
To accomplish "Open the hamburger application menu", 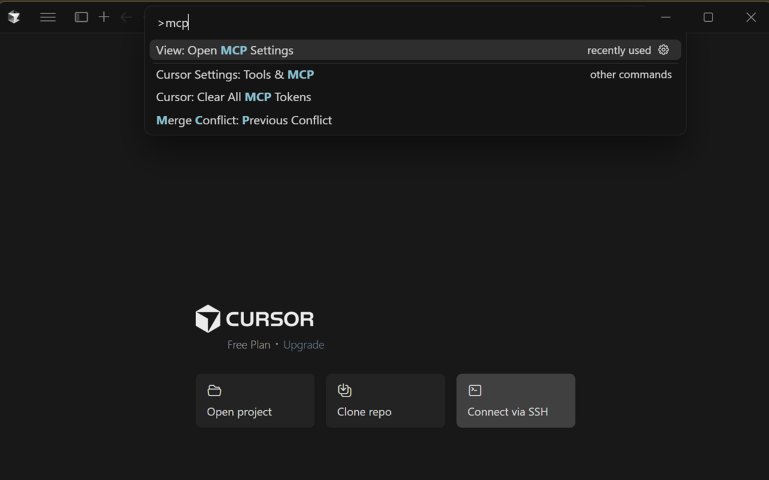I will [48, 17].
